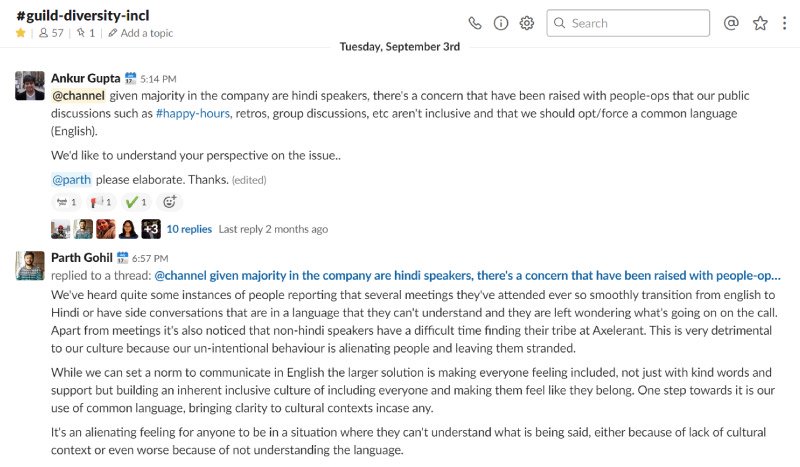The image size is (800, 467).
Task: Add a topic to the channel
Action: (140, 33)
